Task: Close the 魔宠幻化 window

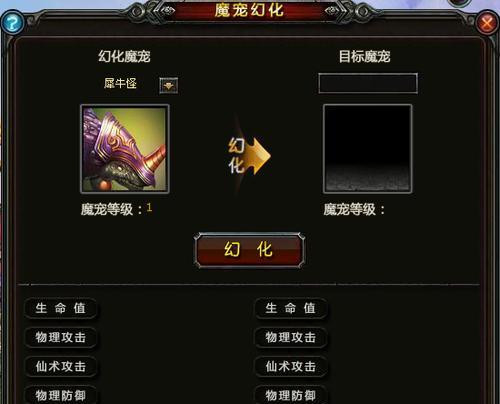Action: [487, 23]
